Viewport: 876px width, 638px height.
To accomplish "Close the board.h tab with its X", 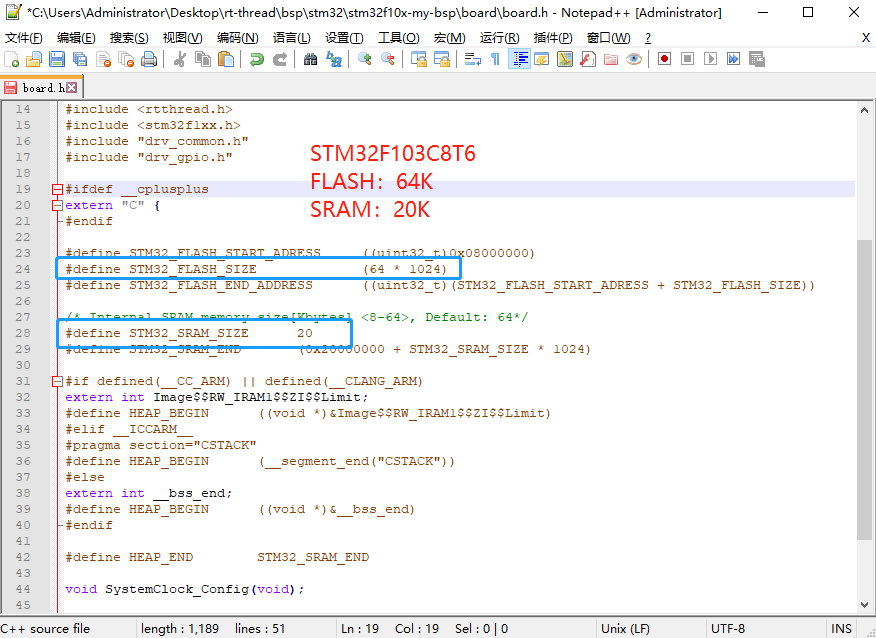I will pyautogui.click(x=72, y=88).
